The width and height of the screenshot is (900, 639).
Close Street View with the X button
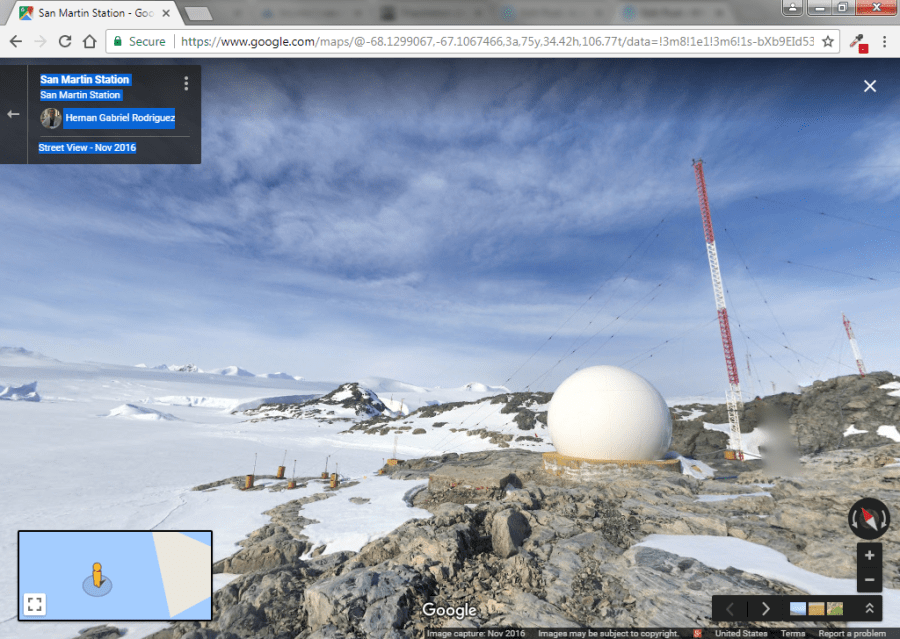pyautogui.click(x=869, y=86)
